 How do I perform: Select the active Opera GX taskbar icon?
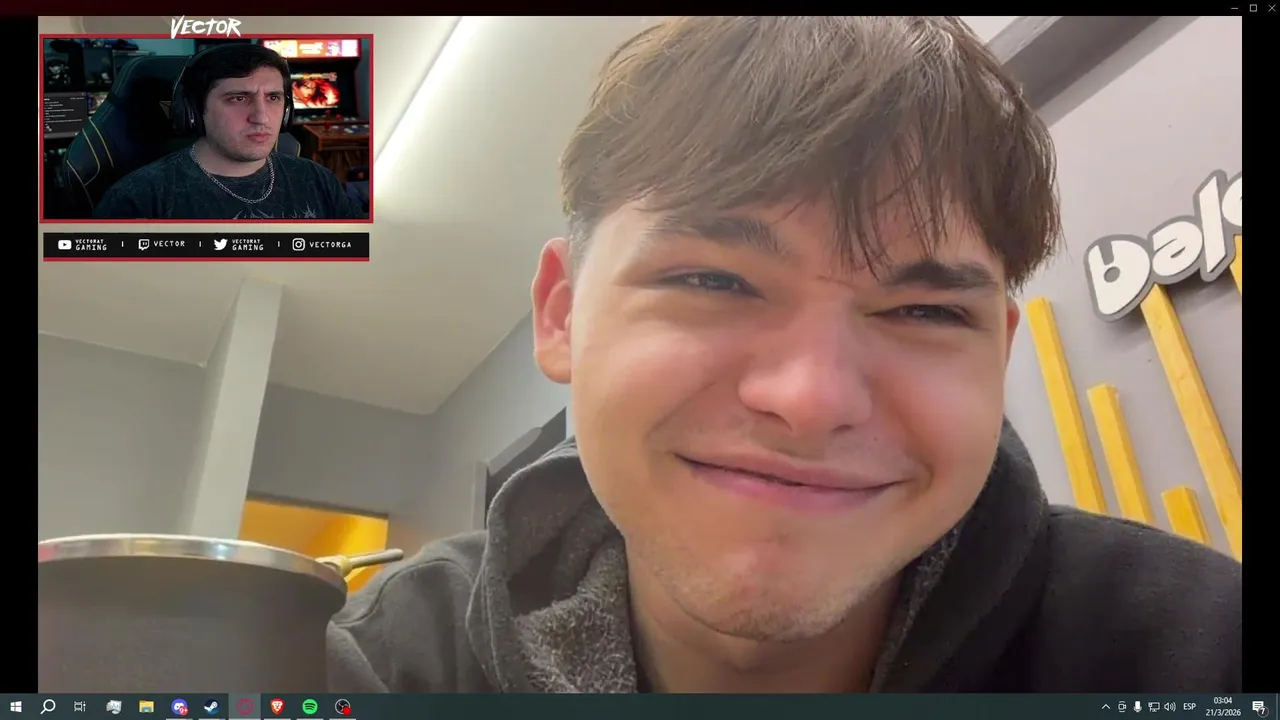tap(244, 707)
